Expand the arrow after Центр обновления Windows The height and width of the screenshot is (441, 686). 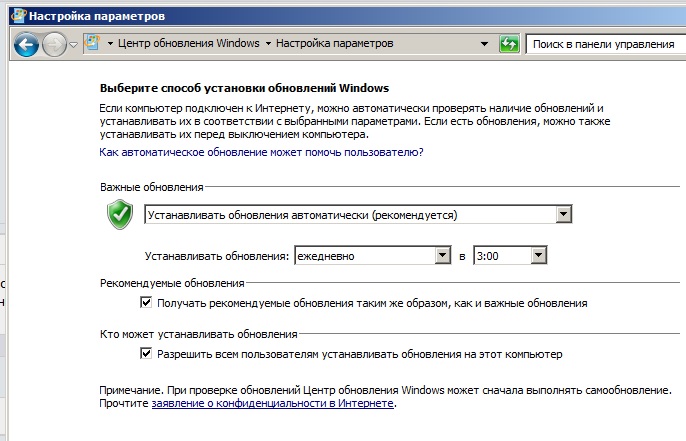(x=268, y=44)
